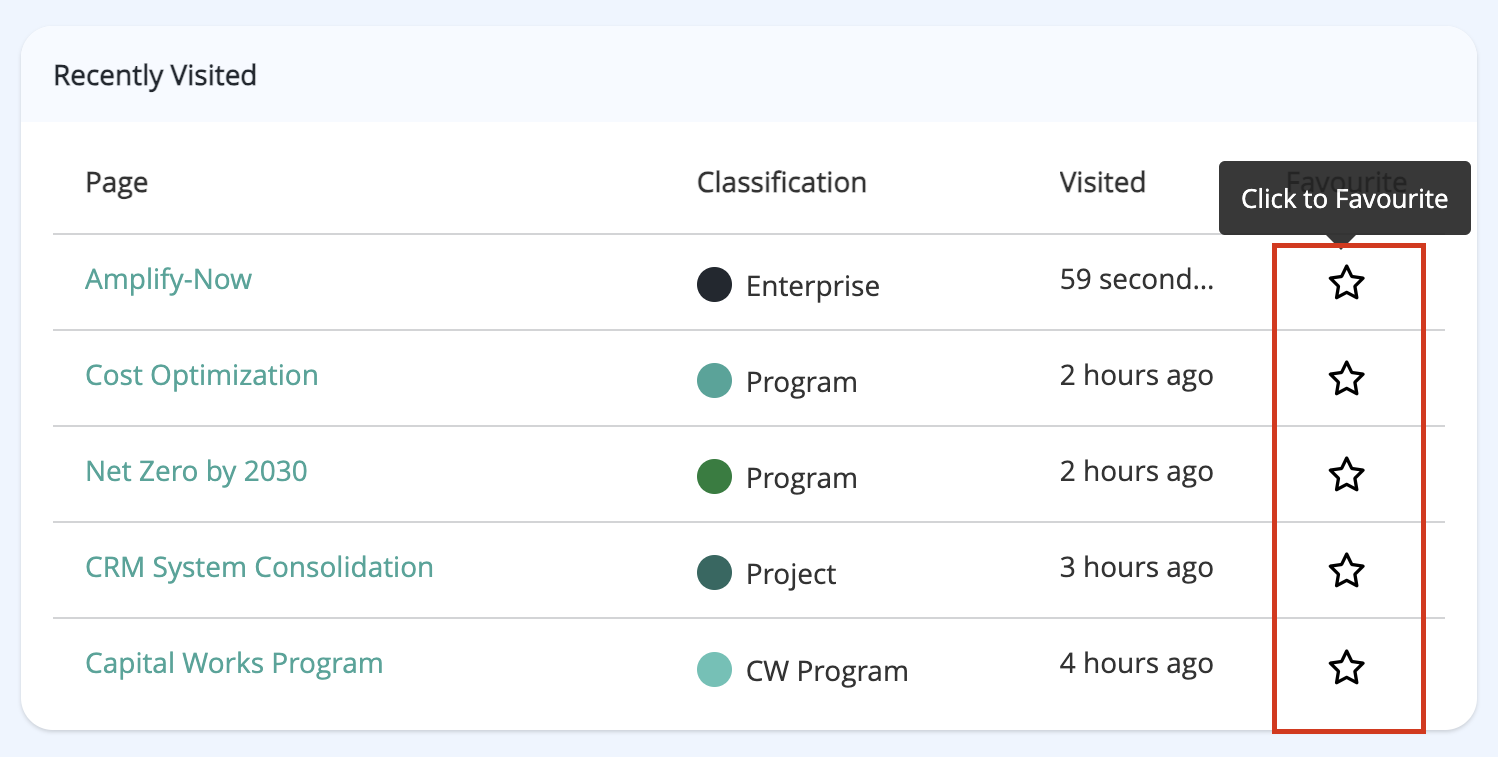This screenshot has height=757, width=1498.
Task: Open the Cost Optimization link
Action: (x=202, y=375)
